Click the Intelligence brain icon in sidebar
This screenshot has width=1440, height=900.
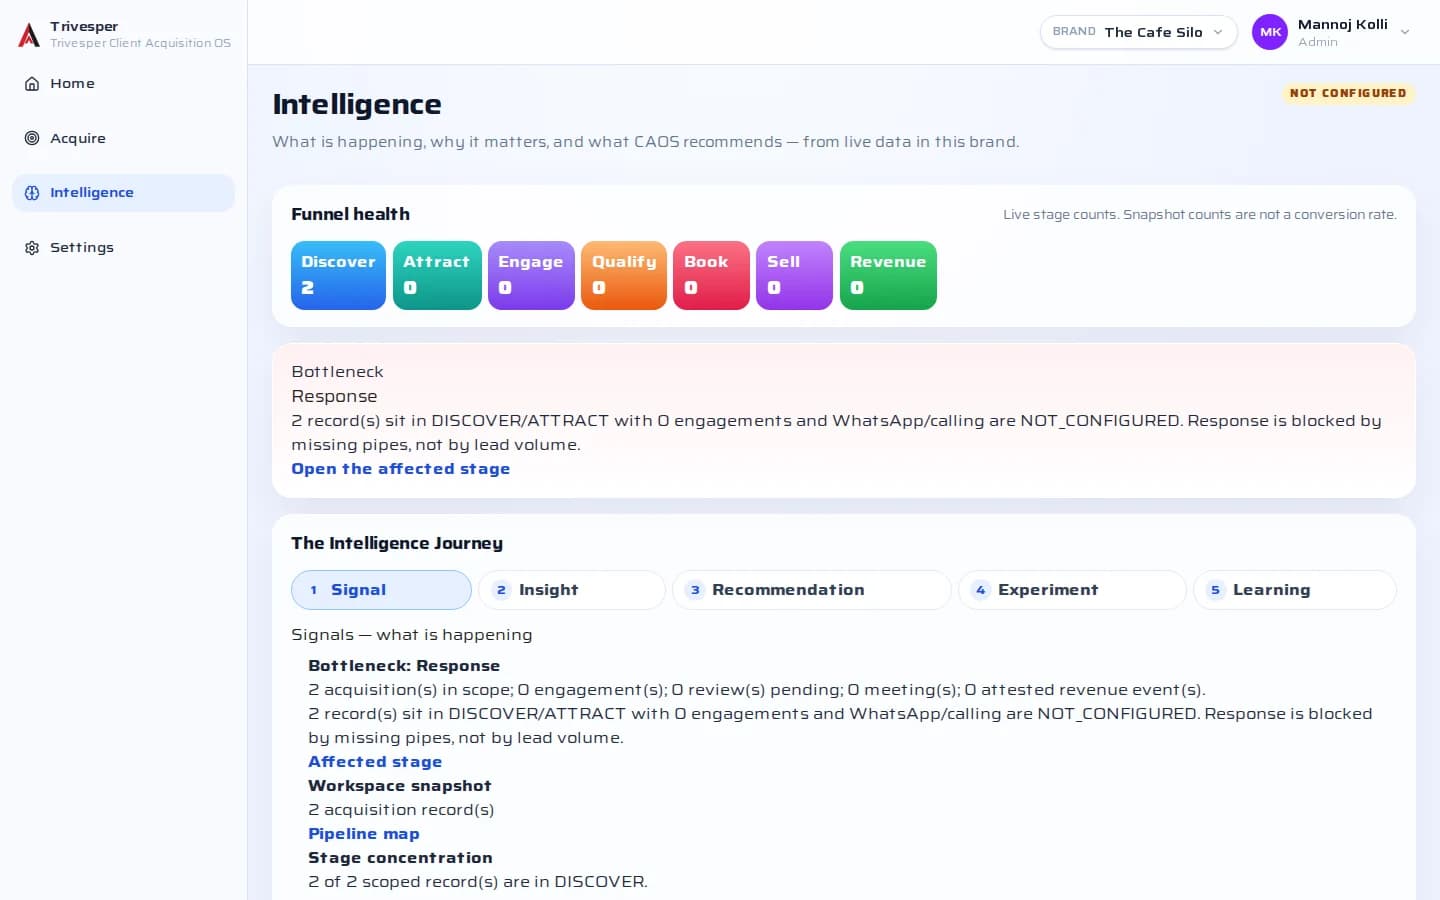(x=32, y=193)
